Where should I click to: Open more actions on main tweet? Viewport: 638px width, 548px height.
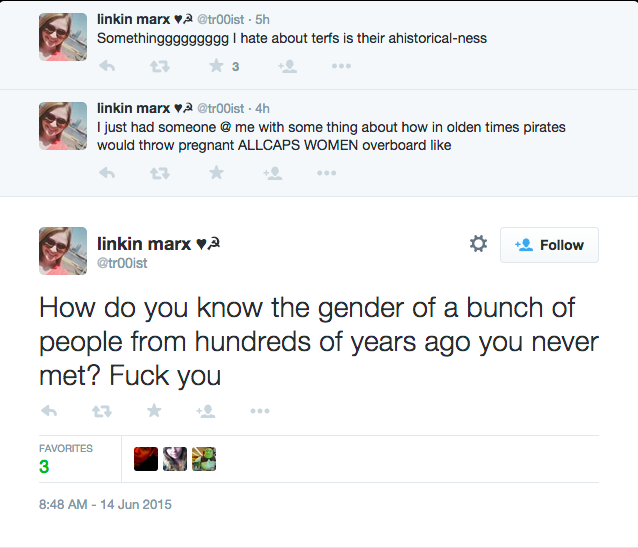point(260,411)
